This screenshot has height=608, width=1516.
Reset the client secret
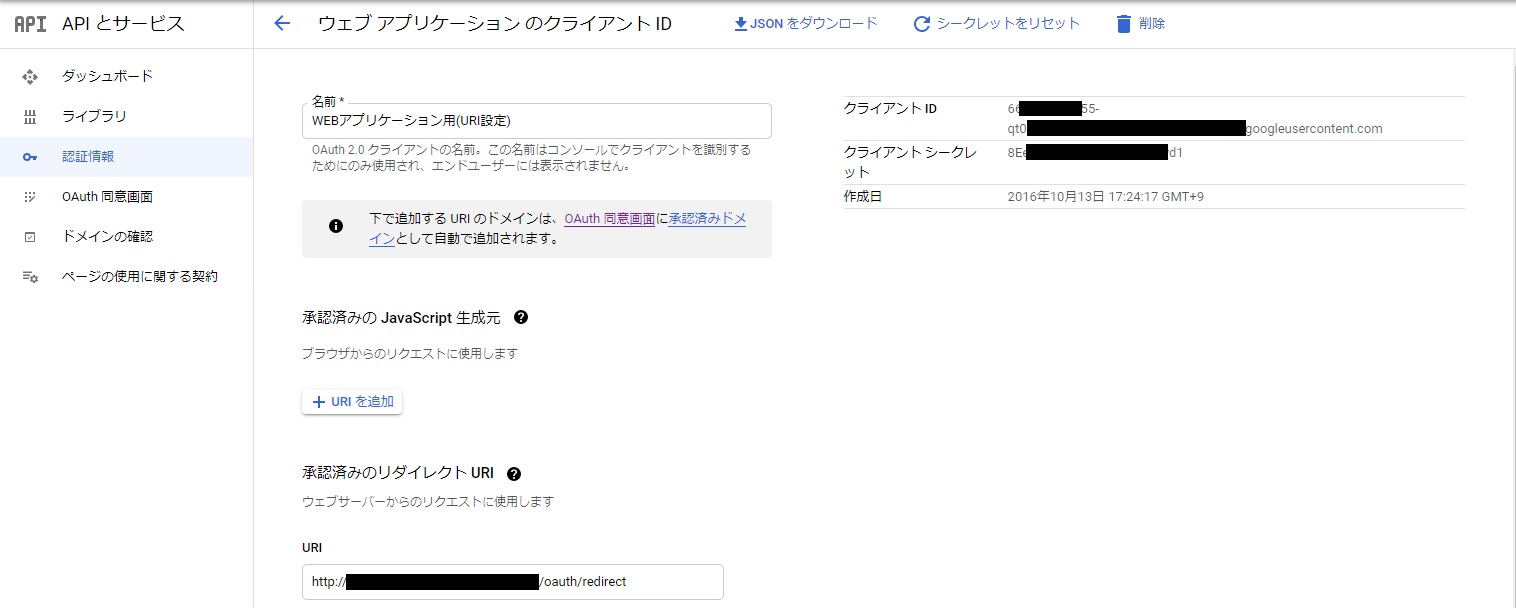click(x=997, y=24)
